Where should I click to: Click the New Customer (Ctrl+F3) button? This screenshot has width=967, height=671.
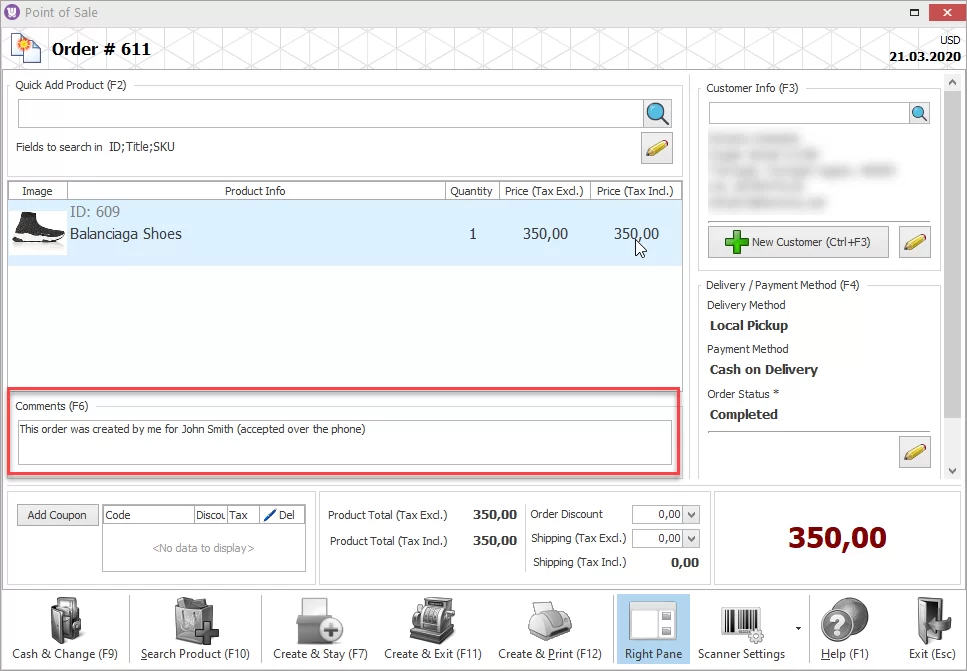[x=797, y=241]
